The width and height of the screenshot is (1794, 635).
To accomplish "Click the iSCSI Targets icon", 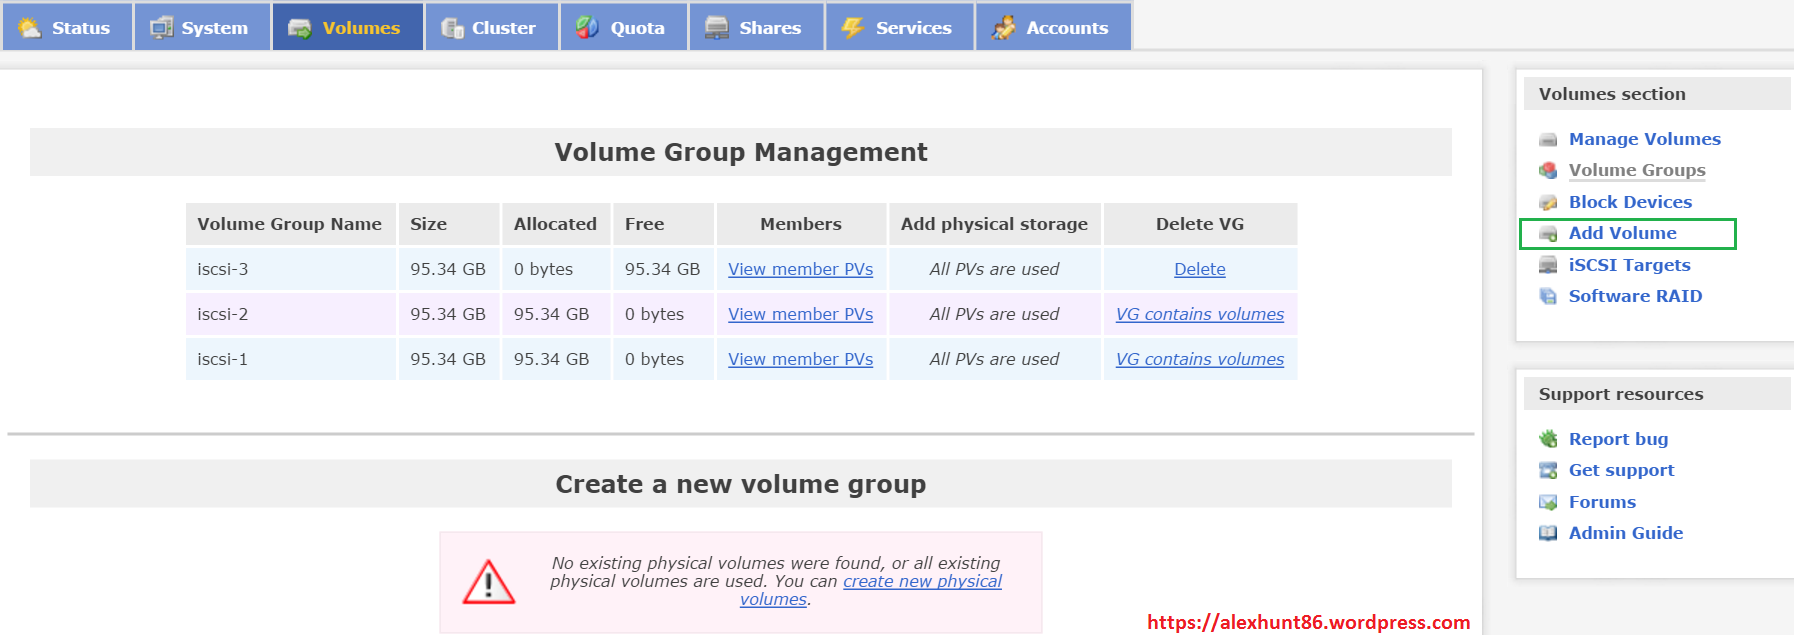I will (x=1548, y=265).
